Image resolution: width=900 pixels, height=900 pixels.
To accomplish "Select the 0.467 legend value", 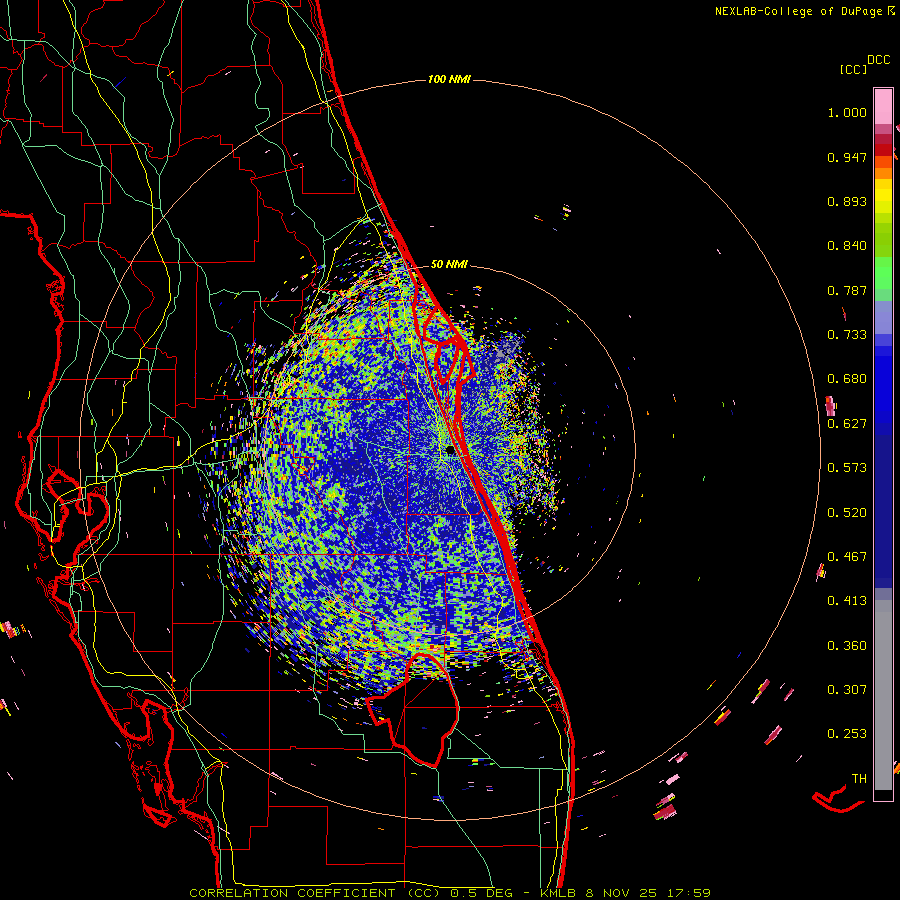I will coord(847,557).
